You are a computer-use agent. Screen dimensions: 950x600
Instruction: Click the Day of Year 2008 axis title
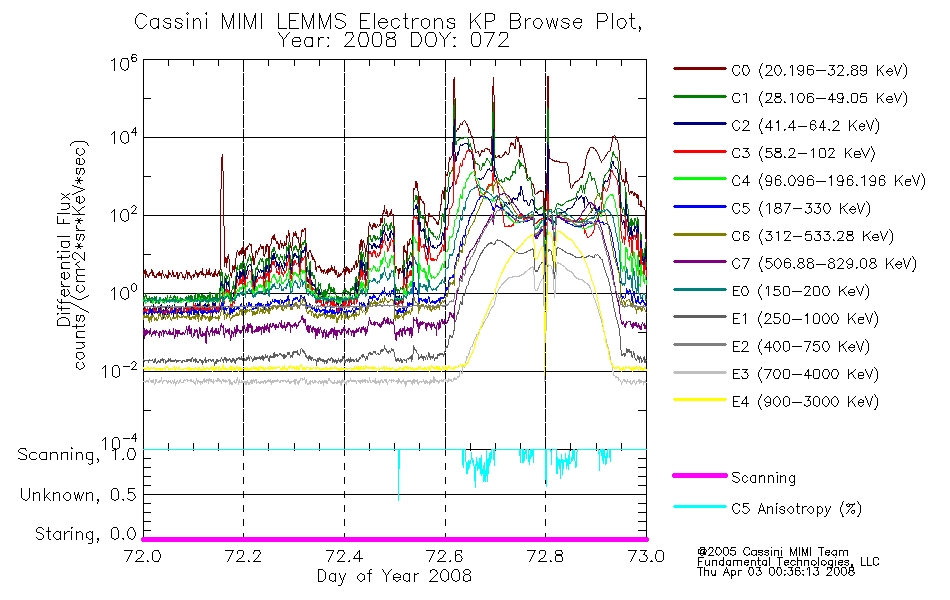(x=394, y=576)
